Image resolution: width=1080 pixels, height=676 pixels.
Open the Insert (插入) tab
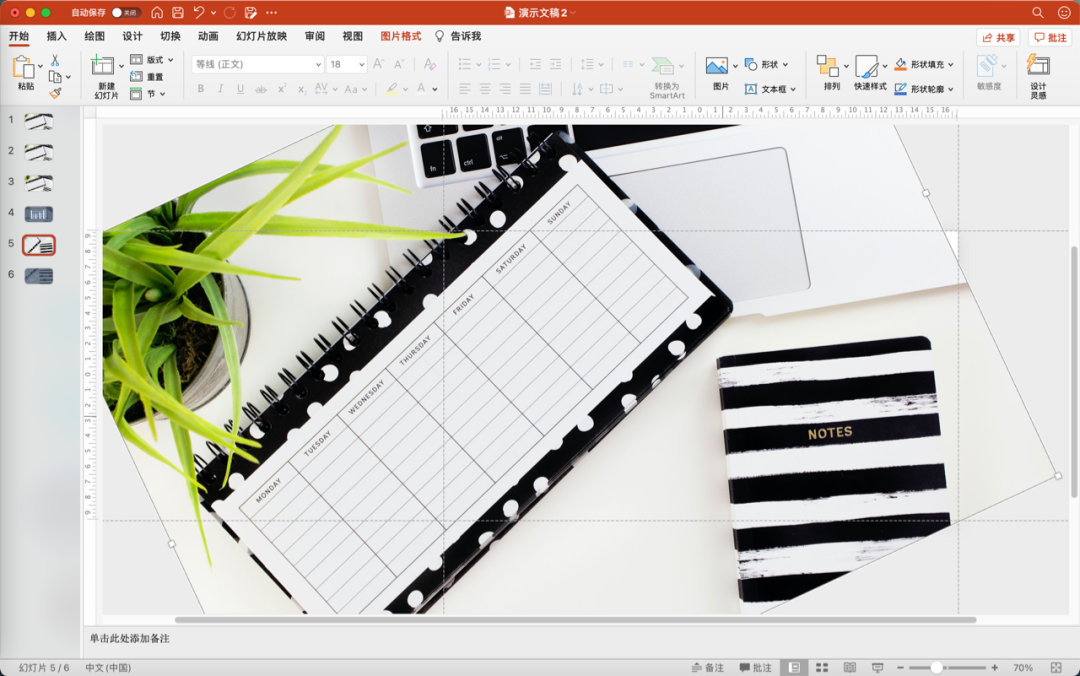pos(56,36)
